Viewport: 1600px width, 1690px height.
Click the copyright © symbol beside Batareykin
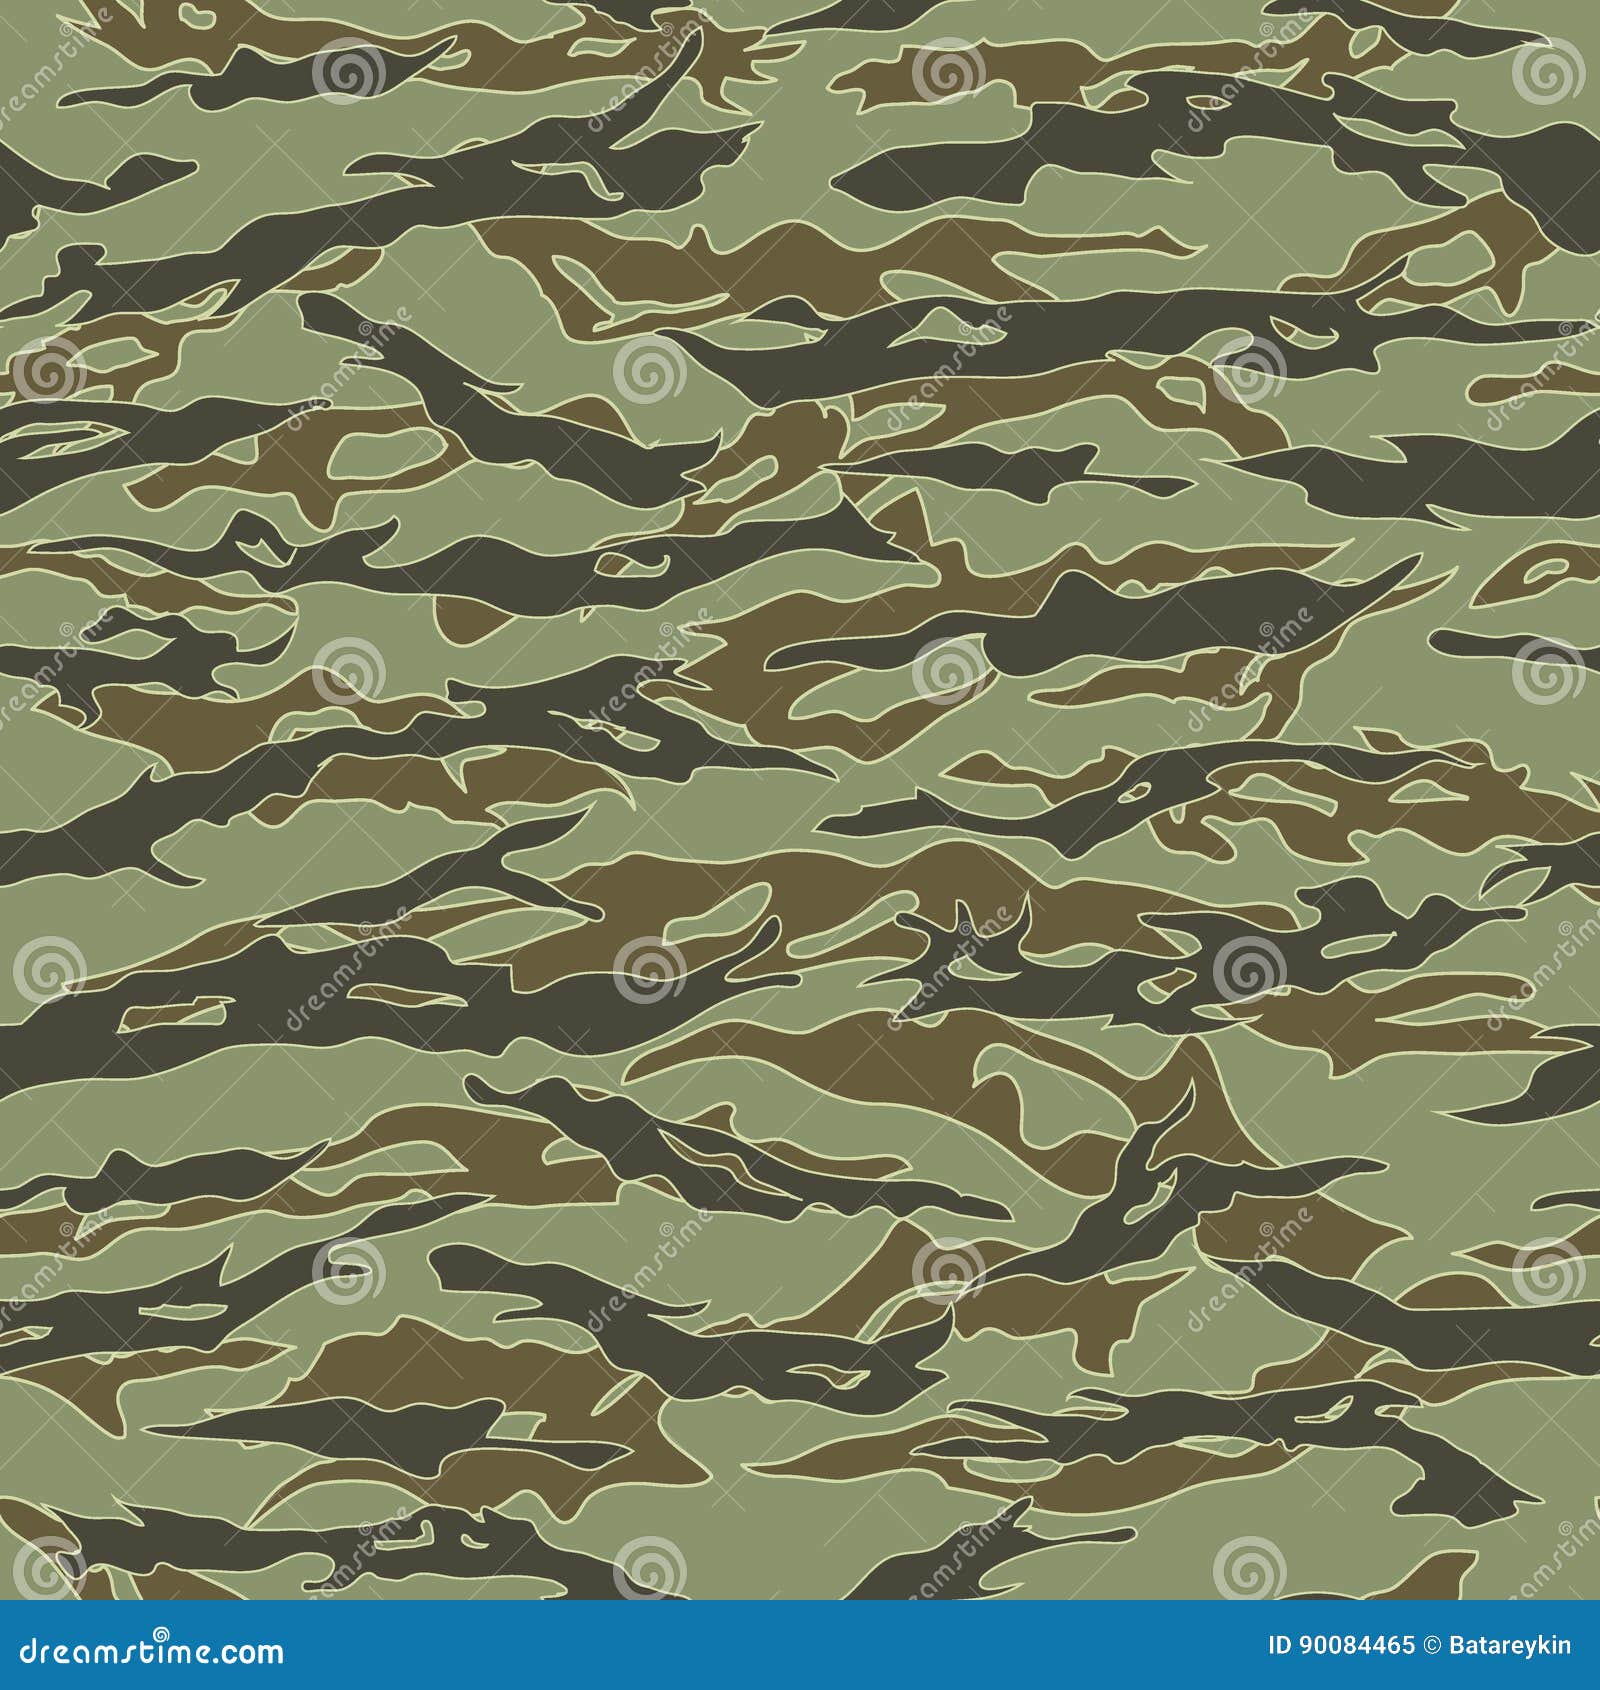click(x=1434, y=1645)
